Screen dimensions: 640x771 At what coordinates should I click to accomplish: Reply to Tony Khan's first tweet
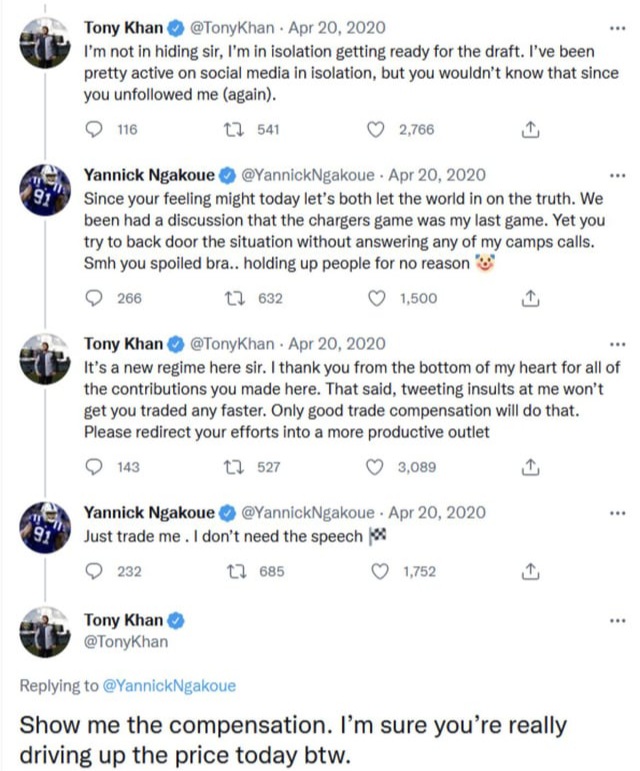(x=95, y=129)
